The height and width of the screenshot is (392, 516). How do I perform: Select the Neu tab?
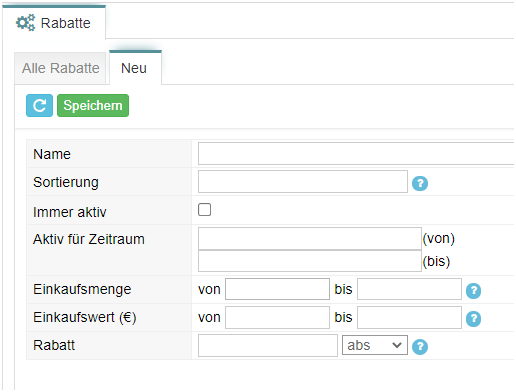tap(134, 68)
